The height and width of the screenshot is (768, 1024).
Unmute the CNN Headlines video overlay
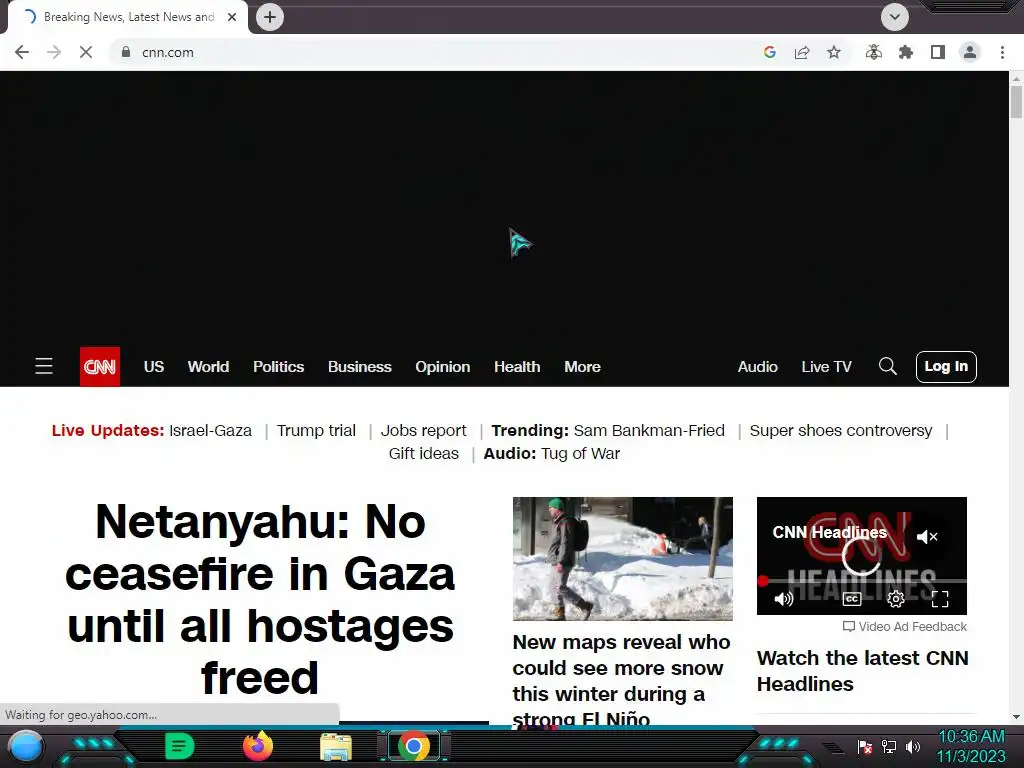pos(927,537)
